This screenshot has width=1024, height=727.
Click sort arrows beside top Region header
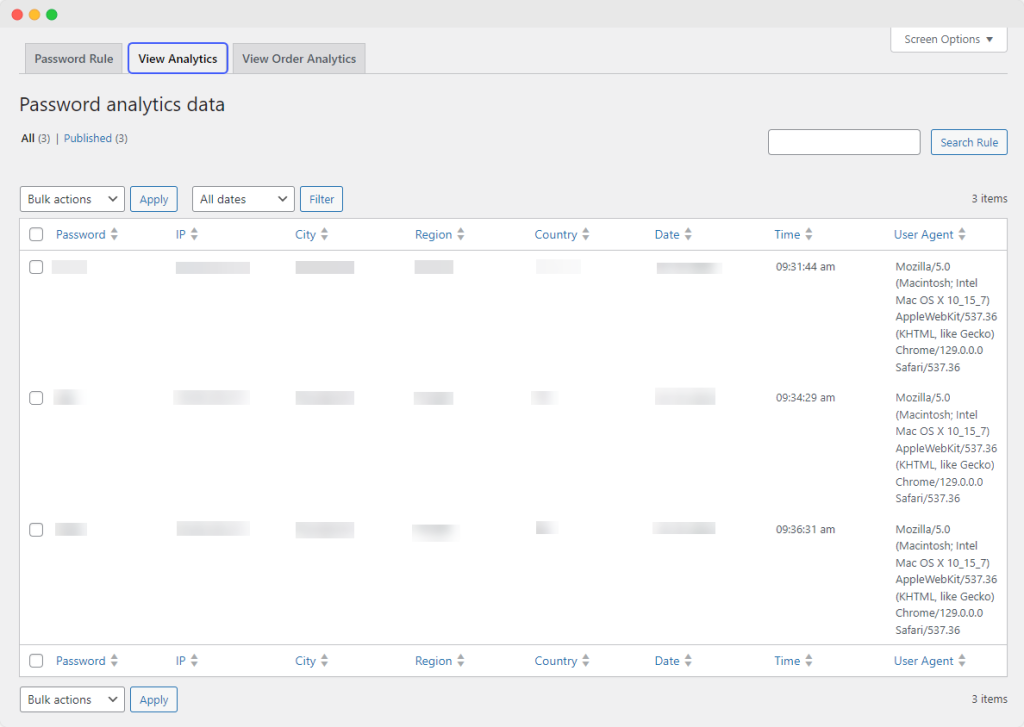pyautogui.click(x=461, y=235)
